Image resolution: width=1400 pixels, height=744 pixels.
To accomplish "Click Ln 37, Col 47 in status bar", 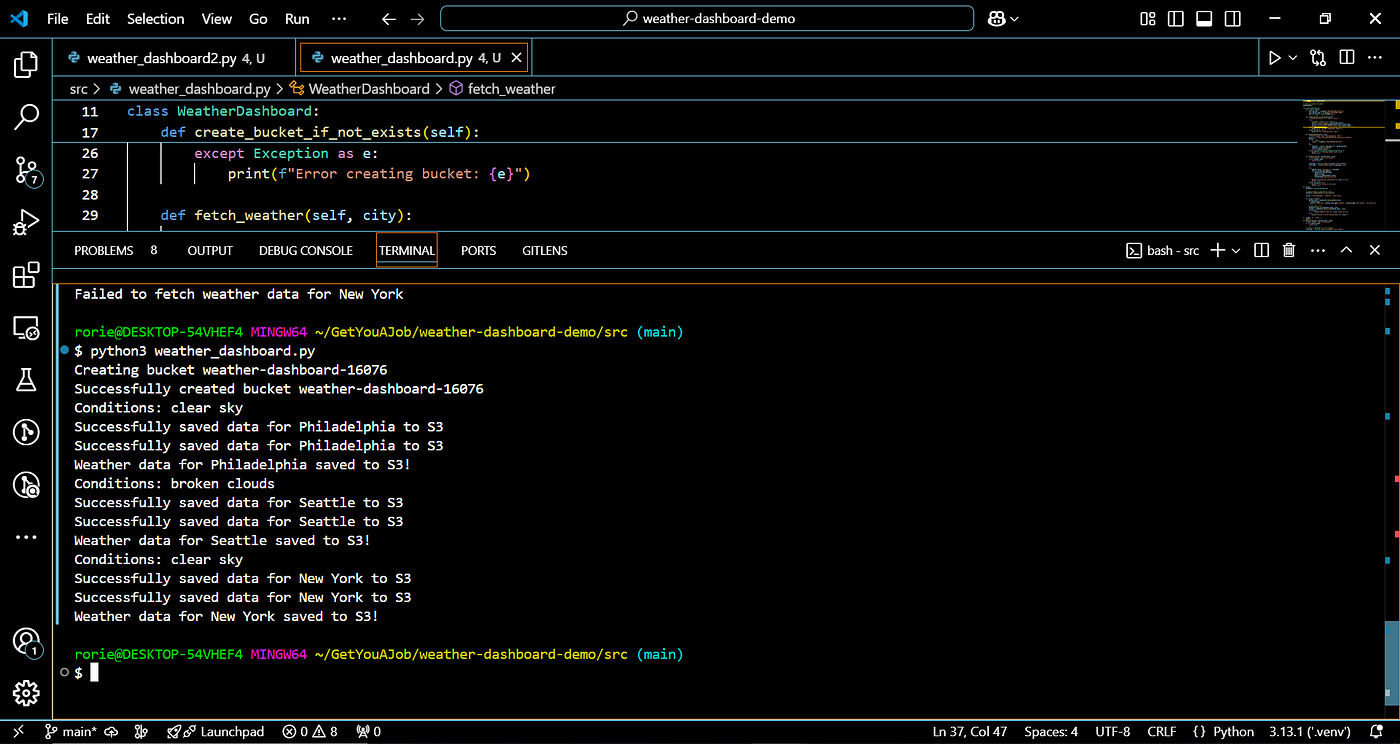I will pos(969,732).
